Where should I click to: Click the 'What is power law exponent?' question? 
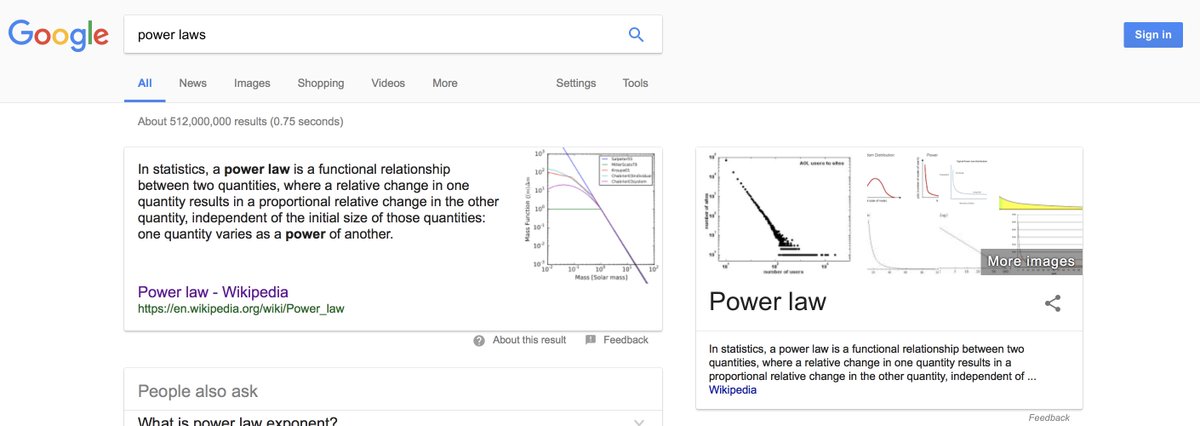[x=237, y=421]
